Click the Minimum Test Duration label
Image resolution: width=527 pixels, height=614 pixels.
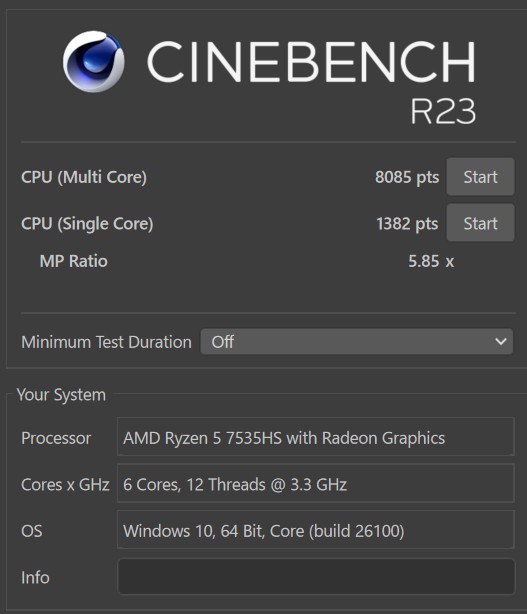click(106, 342)
